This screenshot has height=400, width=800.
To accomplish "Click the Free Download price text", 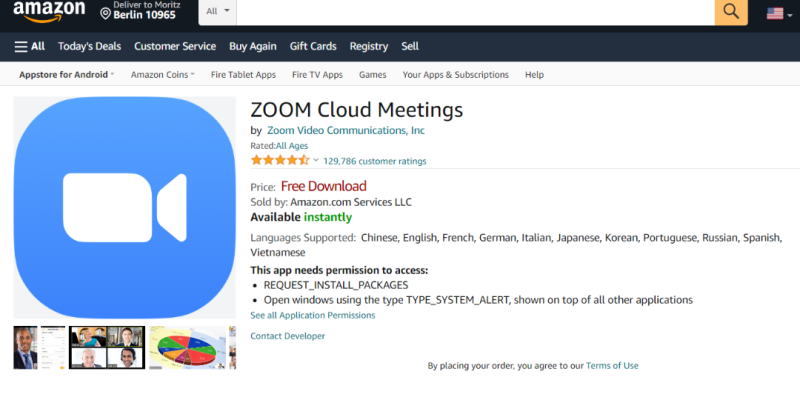I will 323,186.
